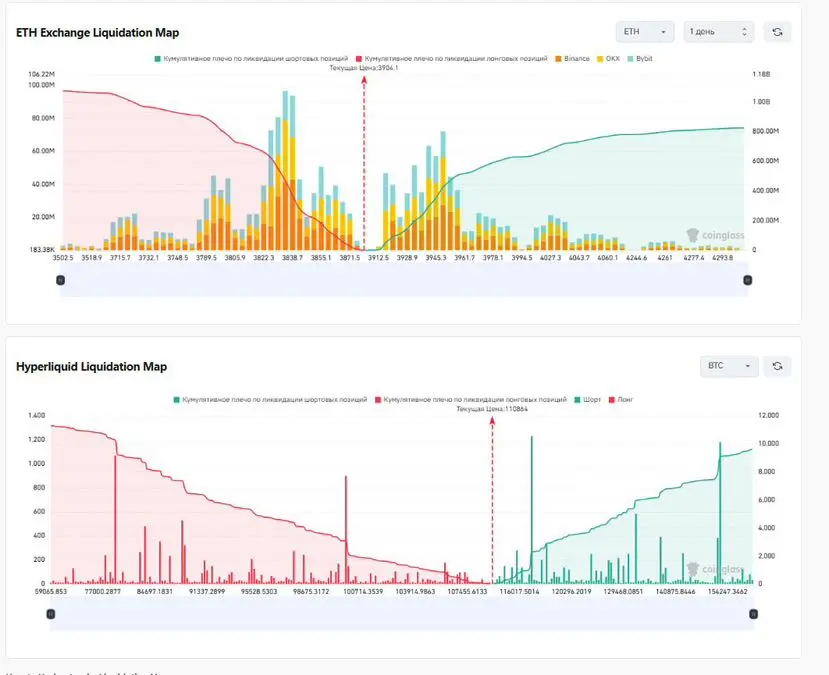Toggle cumulative short liquidation line in ETH legend
The height and width of the screenshot is (675, 829).
point(251,59)
